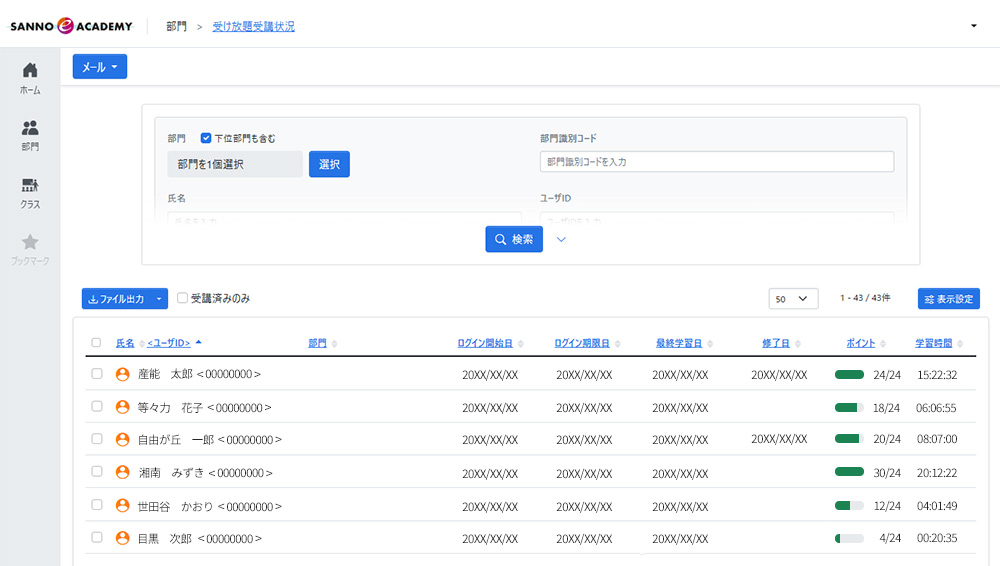This screenshot has width=1000, height=566.
Task: Open the 部門 people icon in sidebar
Action: (x=30, y=128)
